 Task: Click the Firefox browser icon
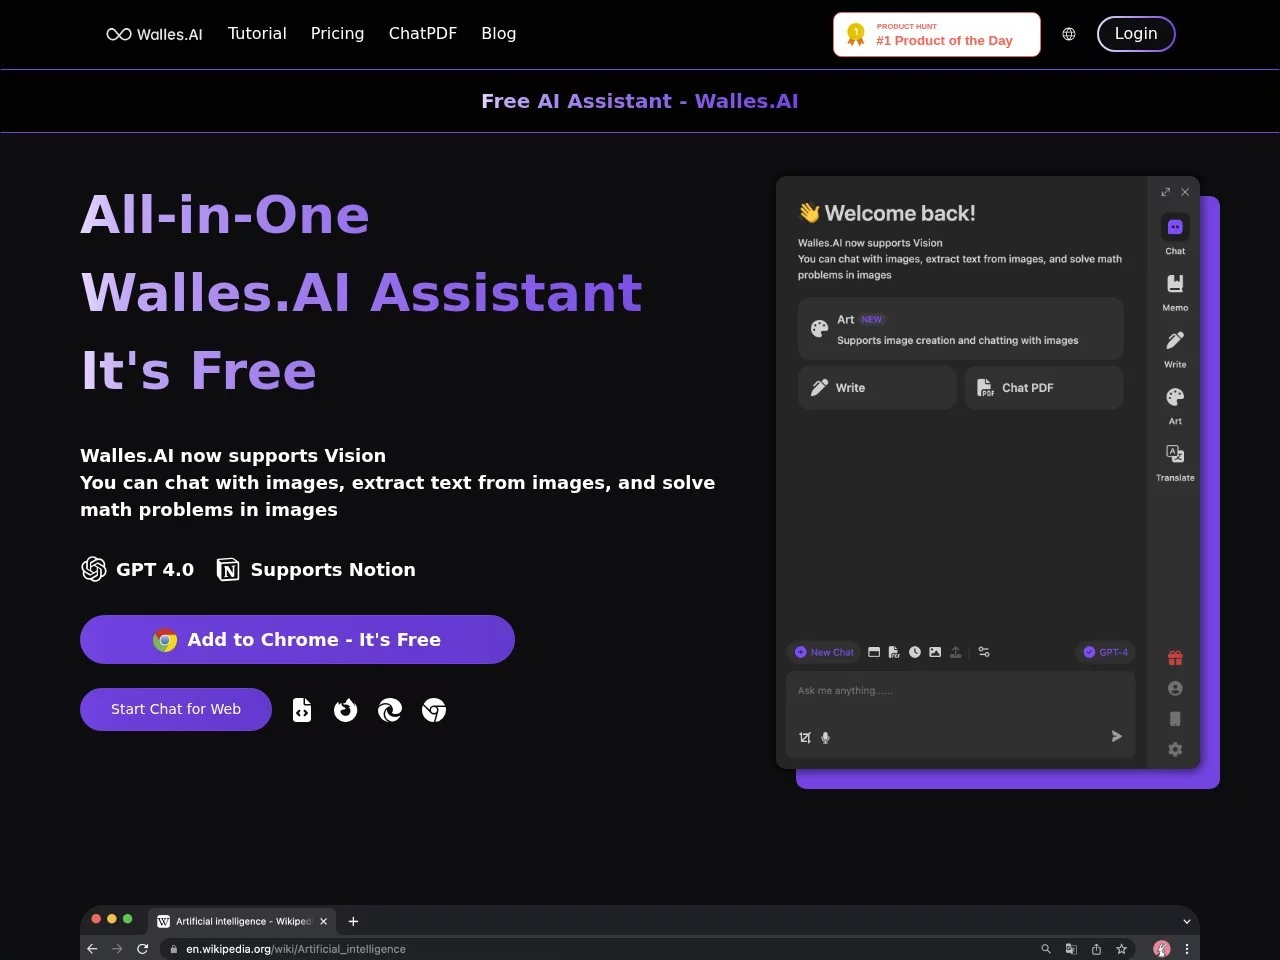(346, 710)
